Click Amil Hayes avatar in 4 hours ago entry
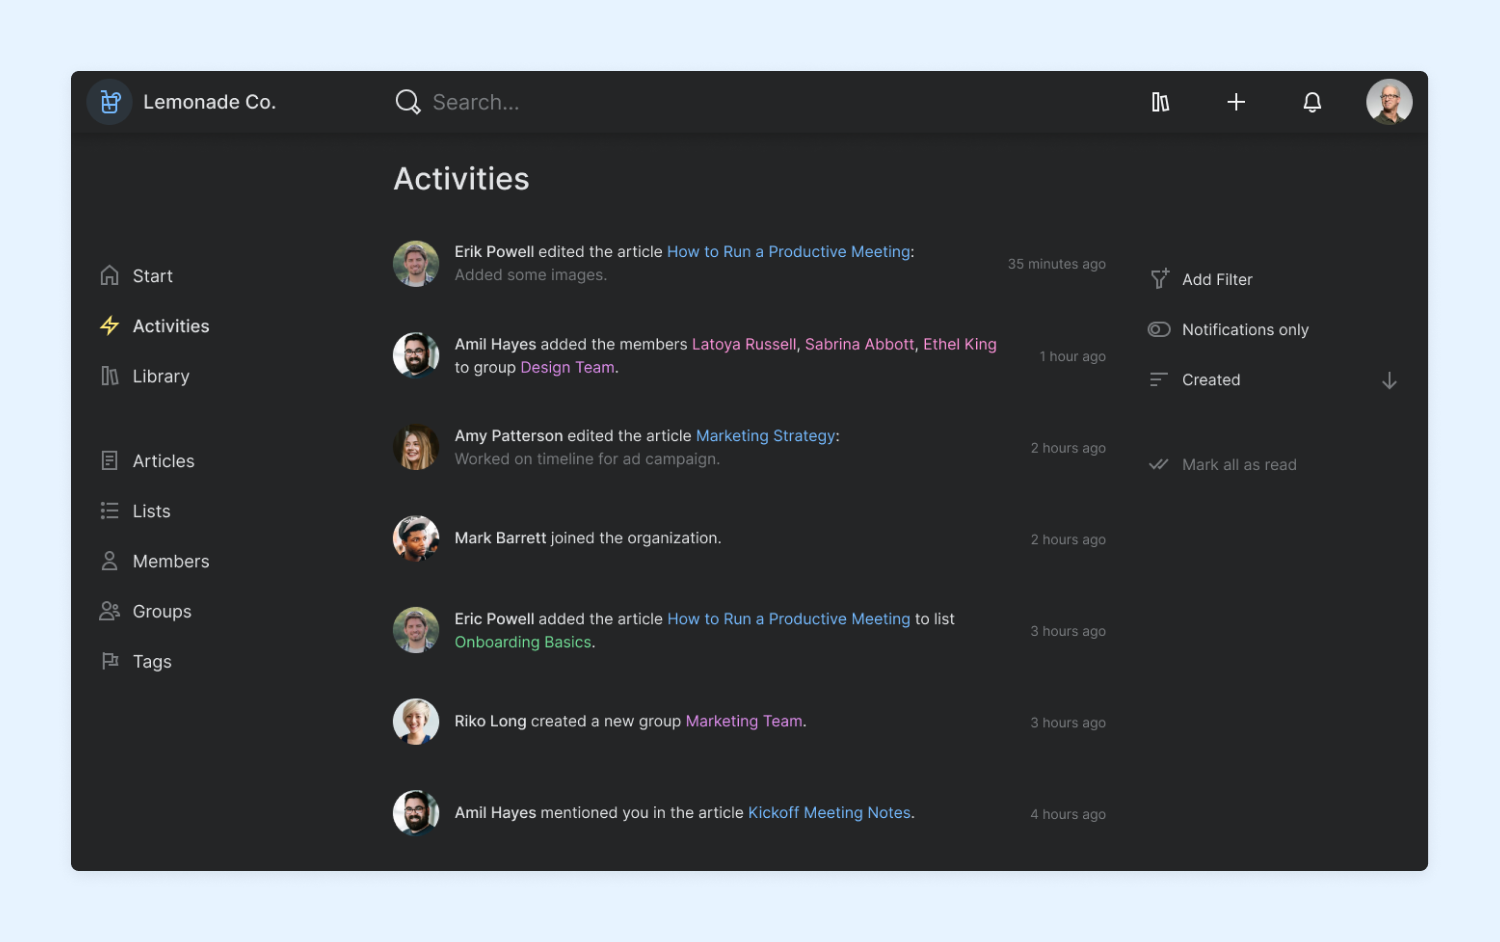The image size is (1500, 942). tap(416, 813)
